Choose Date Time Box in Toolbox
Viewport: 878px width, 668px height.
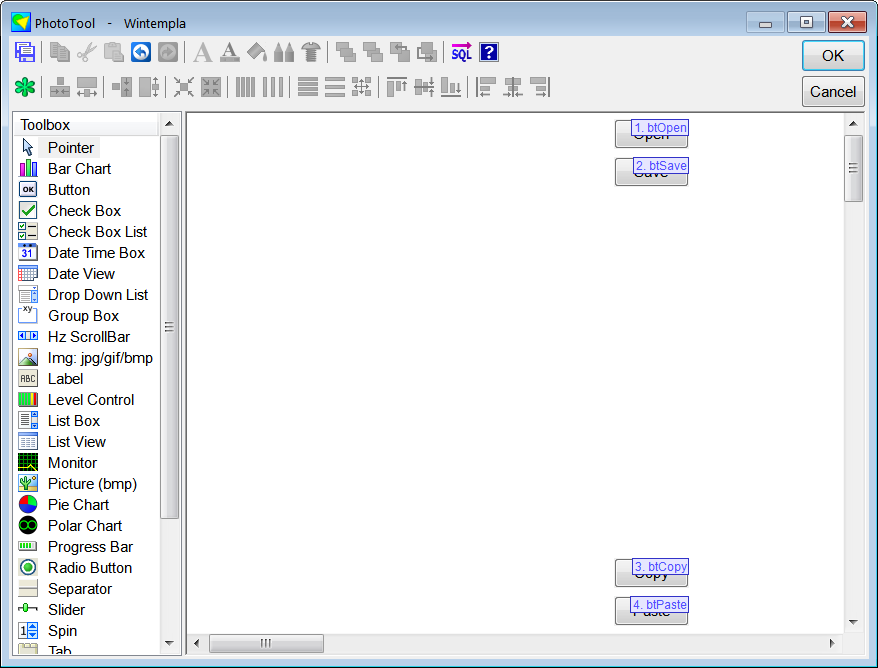[x=96, y=253]
